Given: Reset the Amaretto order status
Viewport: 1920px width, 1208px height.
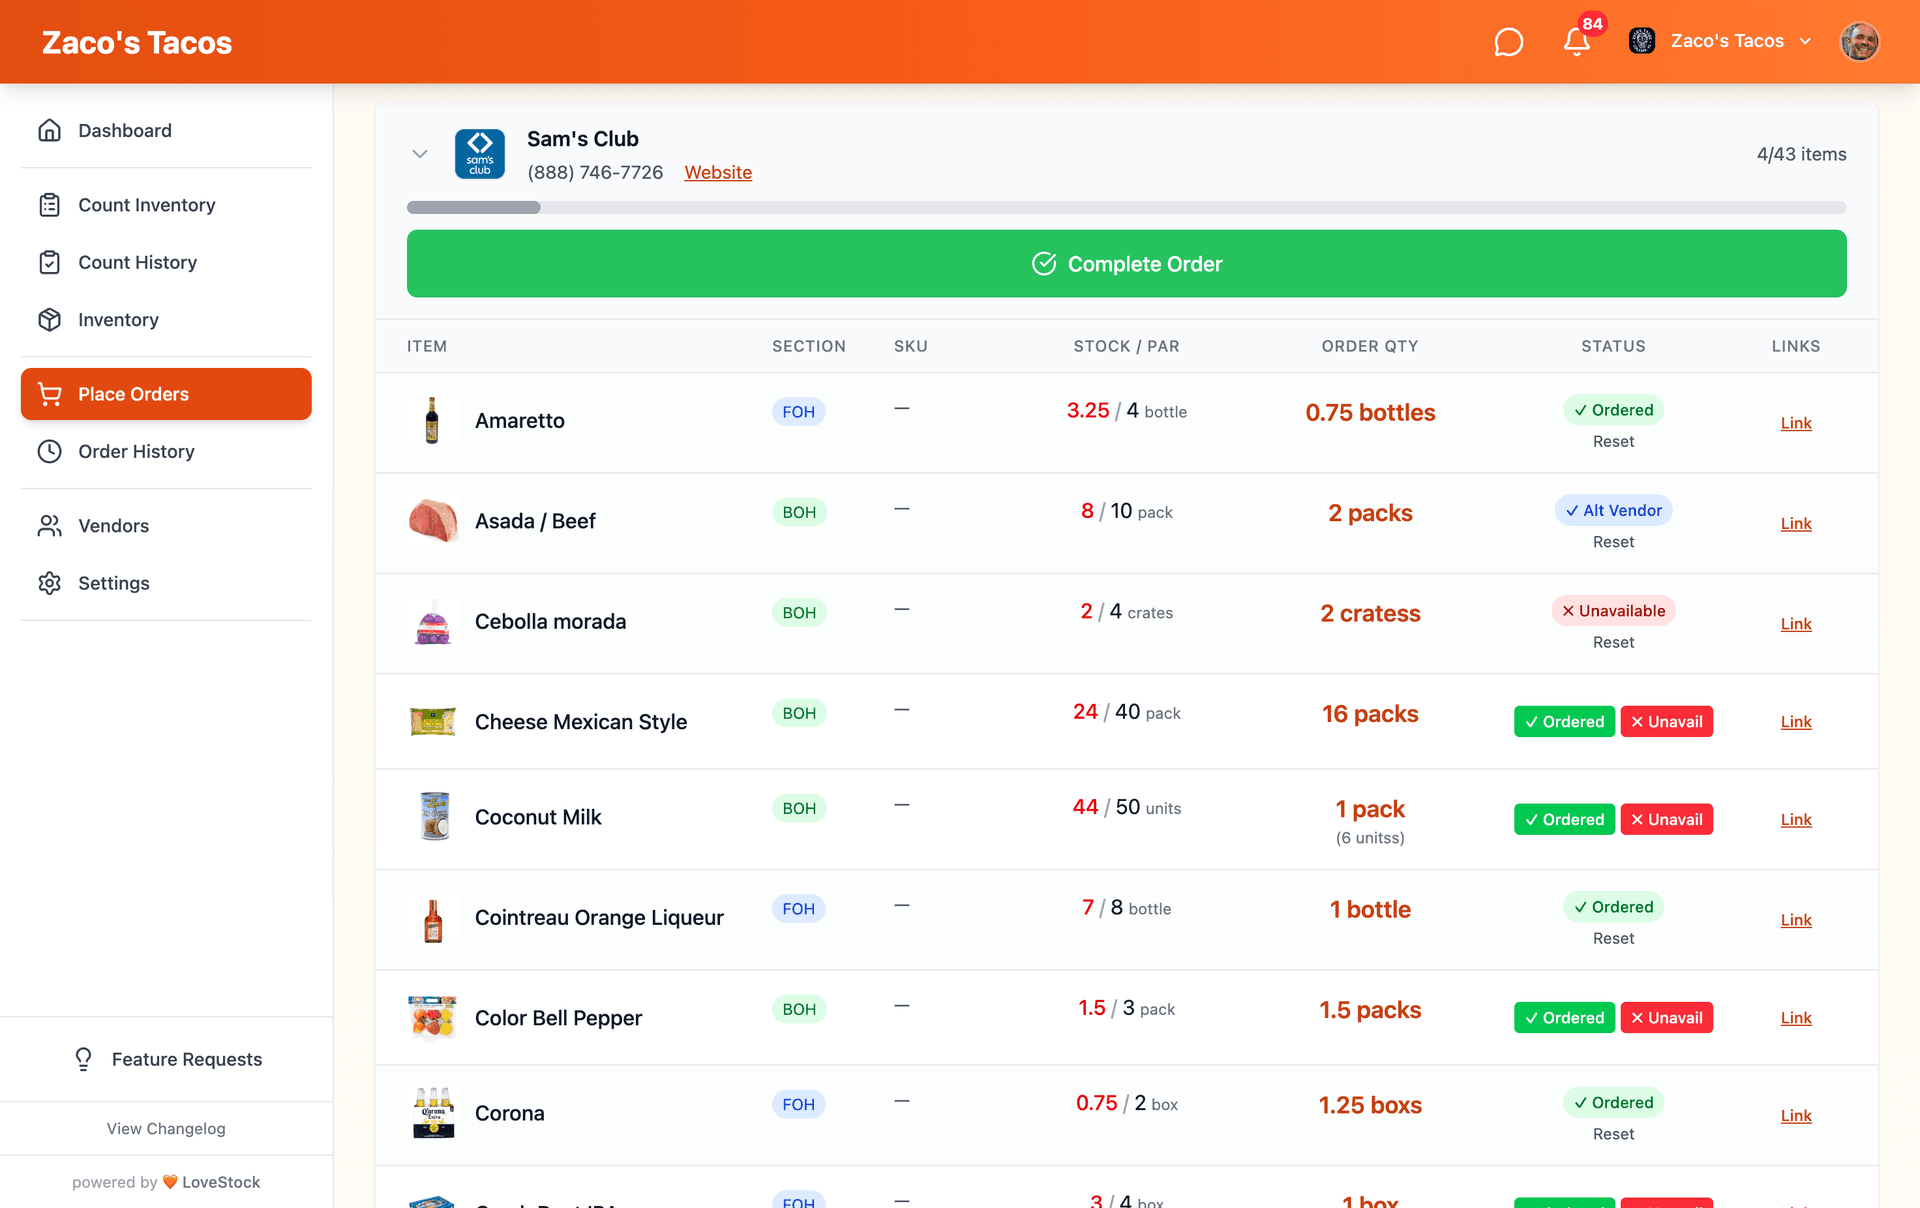Looking at the screenshot, I should [1613, 442].
